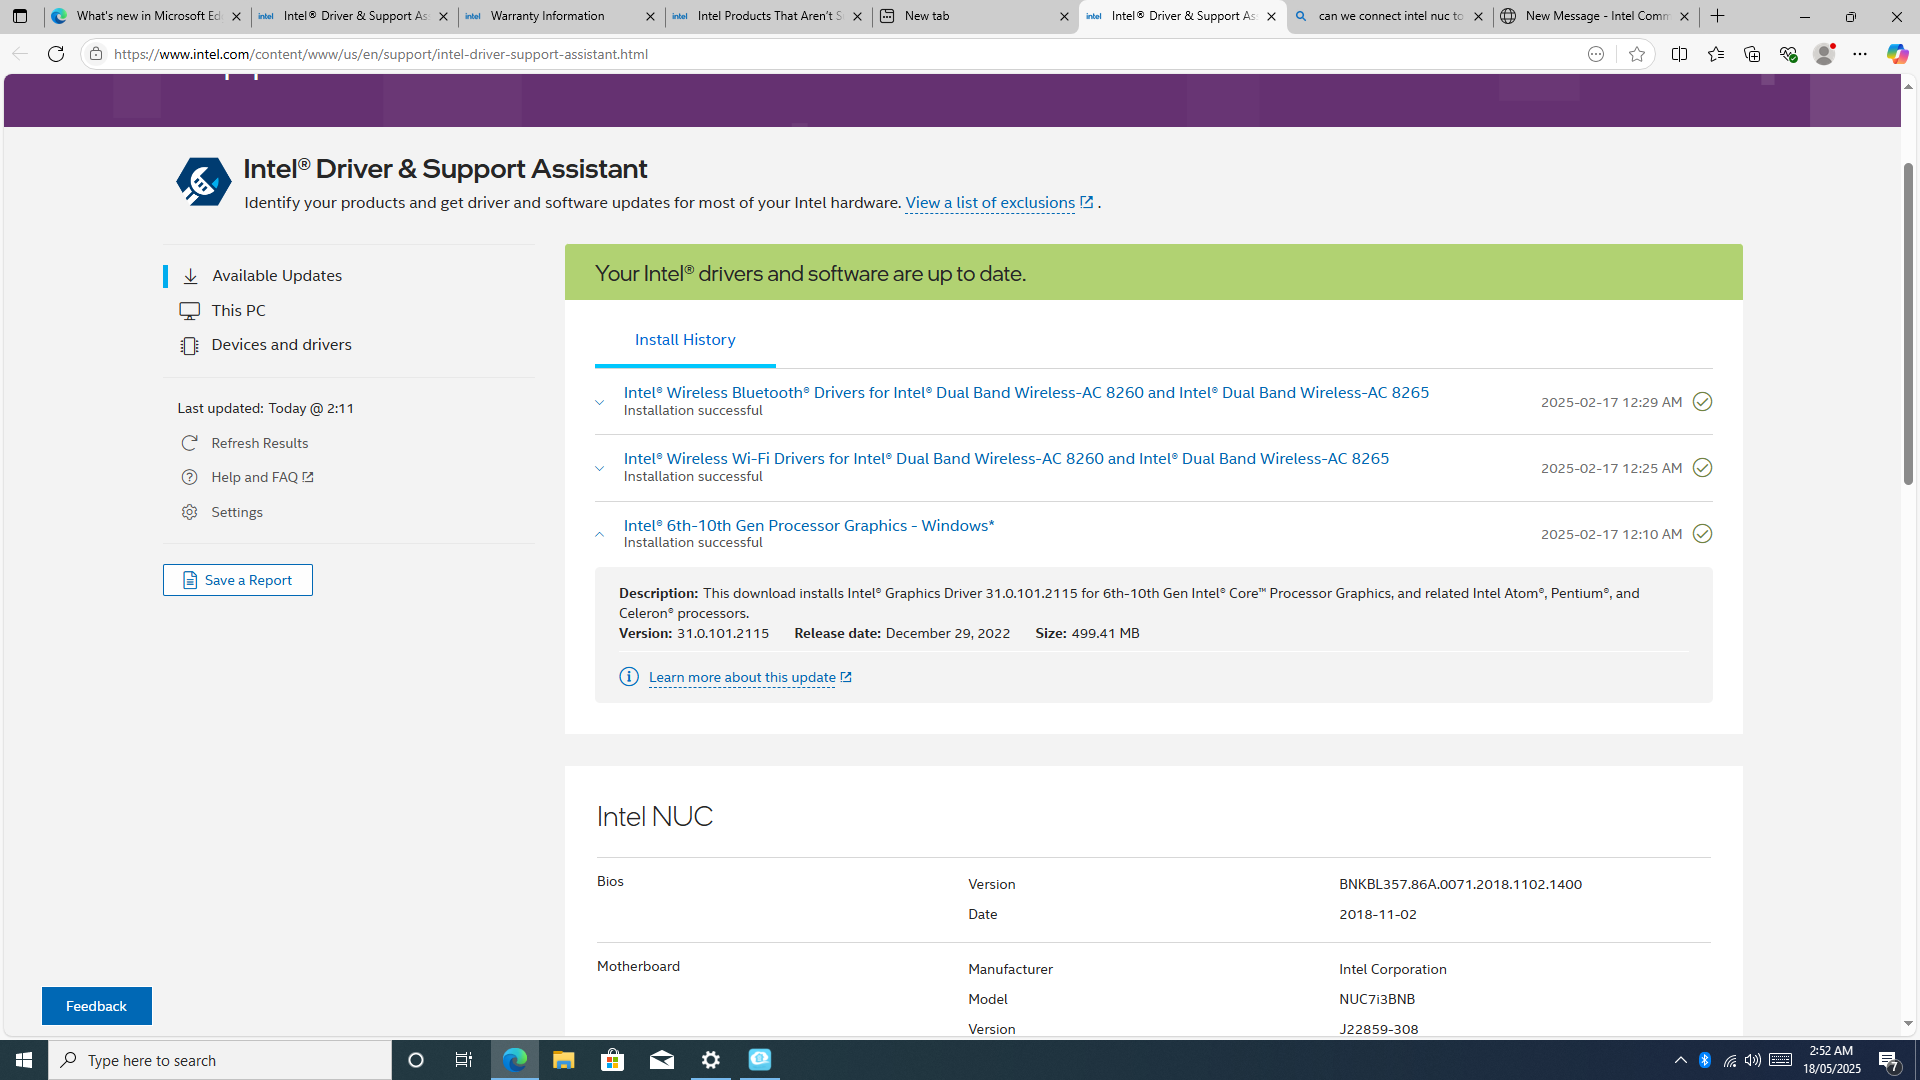Open Settings gear in sidebar
The width and height of the screenshot is (1920, 1080).
pyautogui.click(x=189, y=512)
